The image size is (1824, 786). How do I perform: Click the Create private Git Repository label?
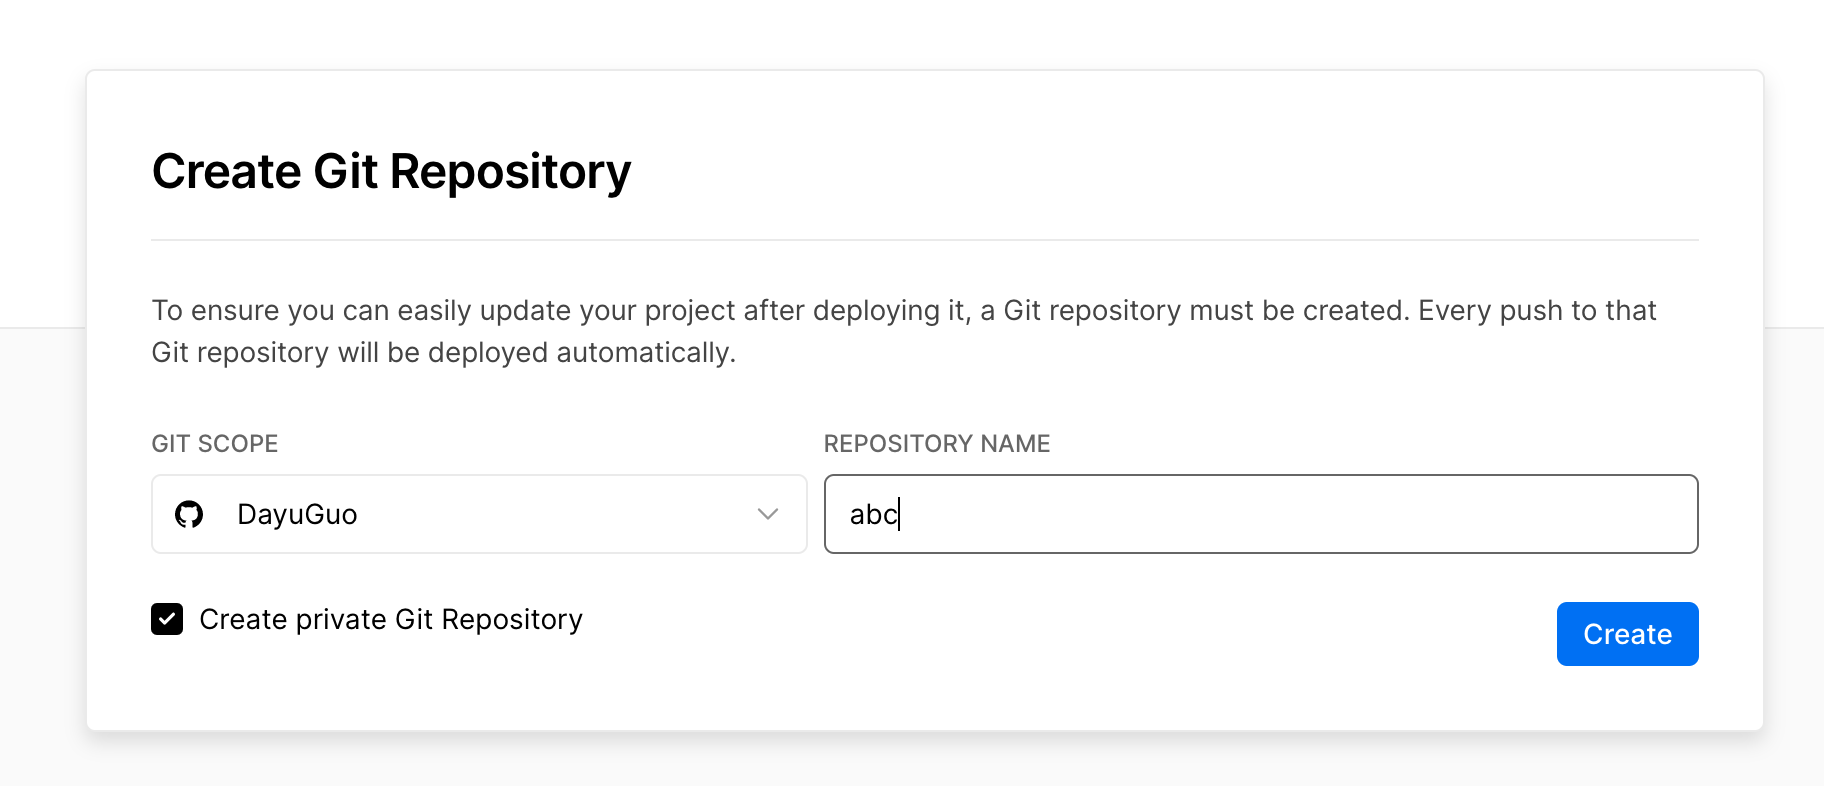390,619
